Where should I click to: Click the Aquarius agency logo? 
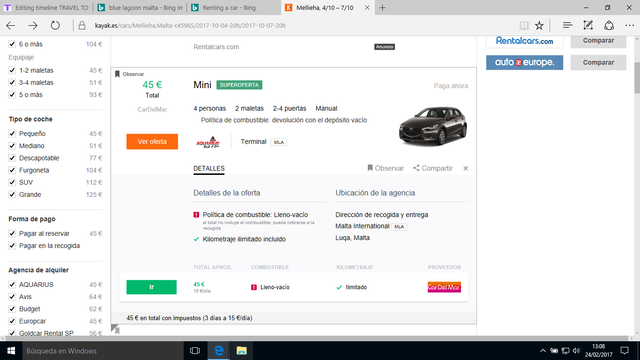point(208,142)
